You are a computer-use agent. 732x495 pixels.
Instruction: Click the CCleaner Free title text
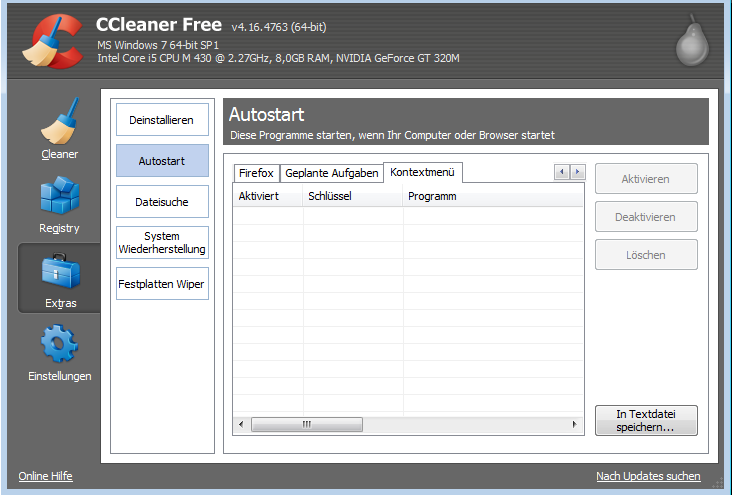(x=159, y=24)
